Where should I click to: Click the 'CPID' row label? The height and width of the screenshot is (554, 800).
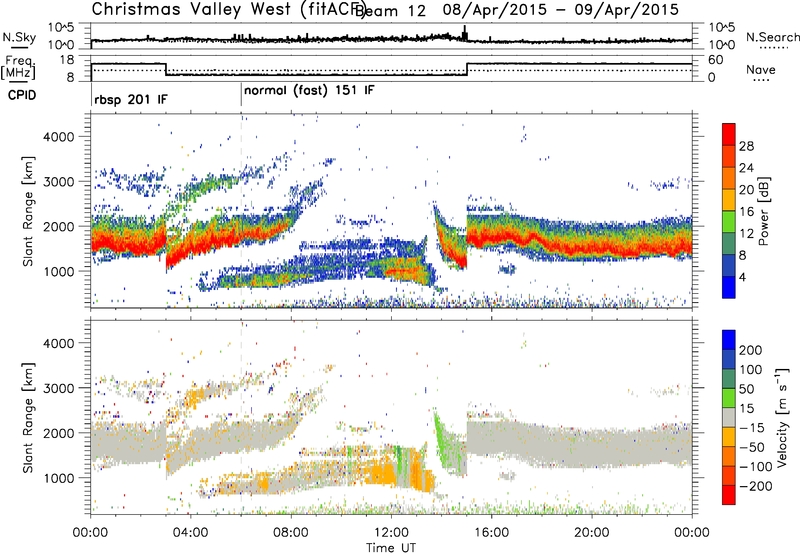[x=22, y=95]
